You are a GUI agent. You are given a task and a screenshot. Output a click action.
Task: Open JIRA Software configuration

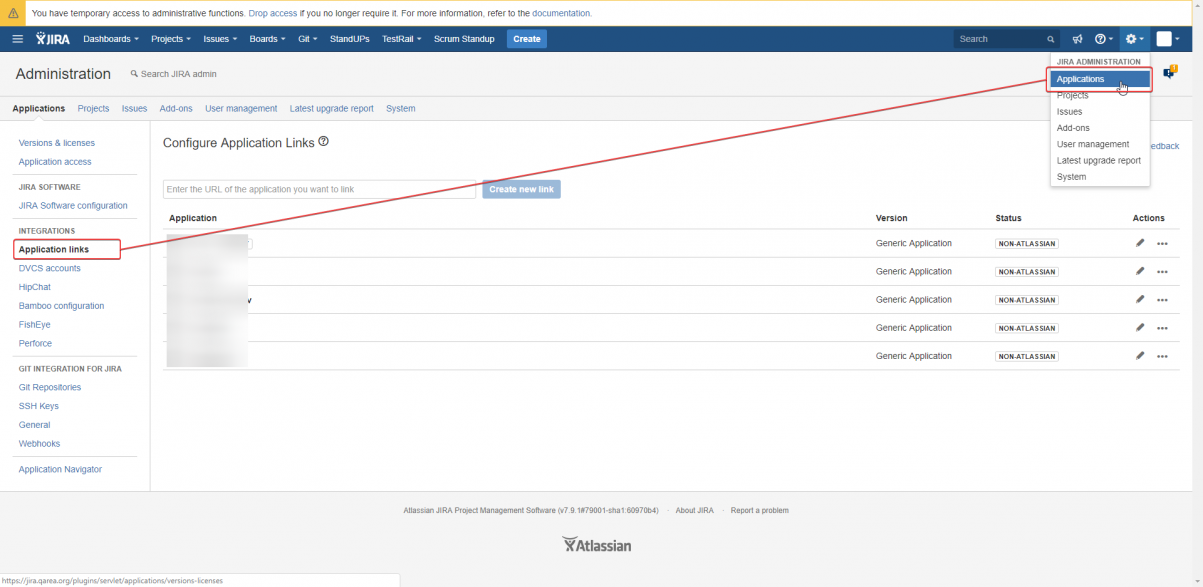click(73, 206)
